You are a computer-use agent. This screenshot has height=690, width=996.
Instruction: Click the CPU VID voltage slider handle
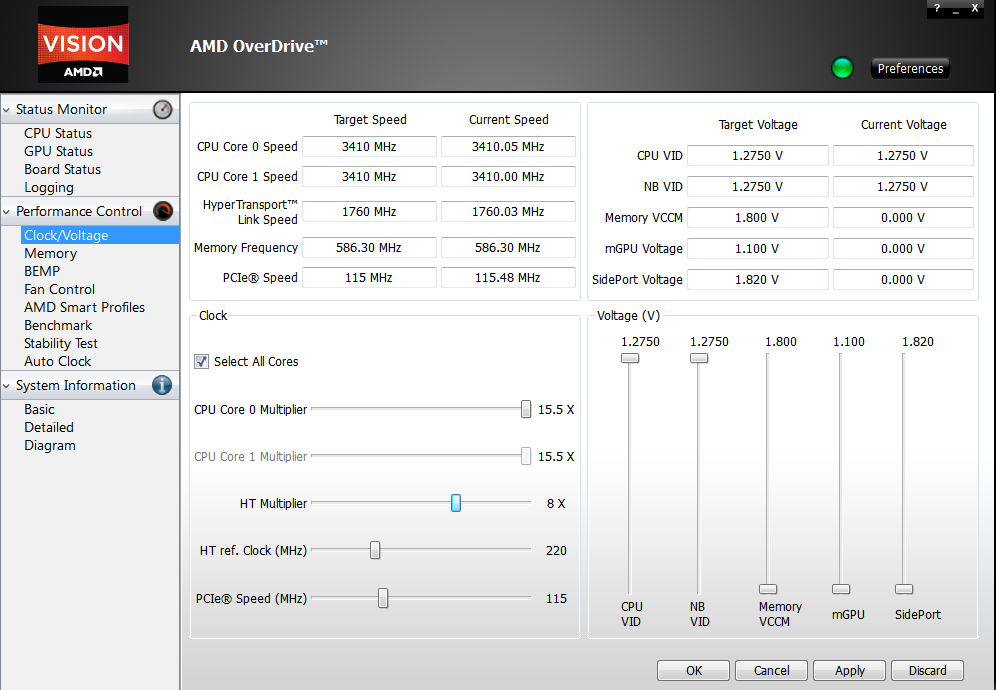tap(629, 358)
